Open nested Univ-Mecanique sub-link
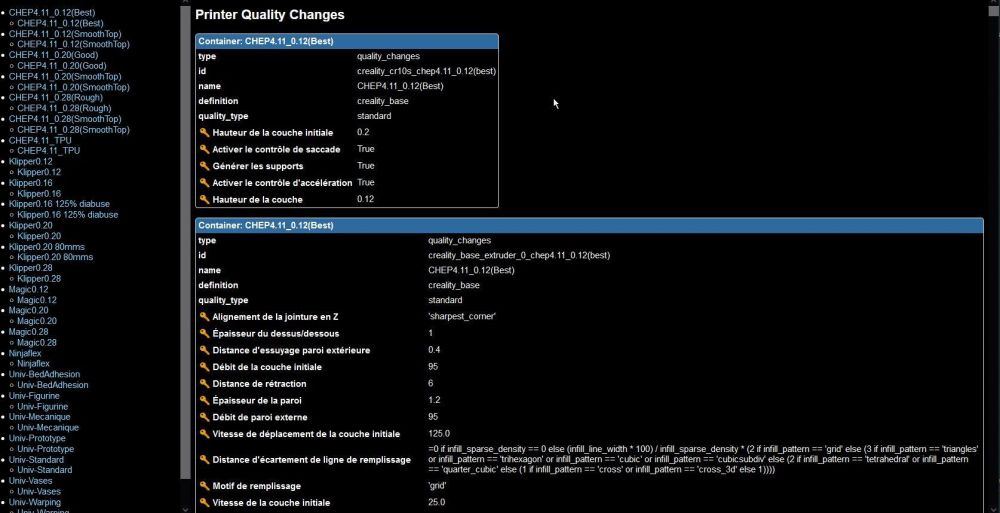The height and width of the screenshot is (513, 1000). click(x=48, y=428)
